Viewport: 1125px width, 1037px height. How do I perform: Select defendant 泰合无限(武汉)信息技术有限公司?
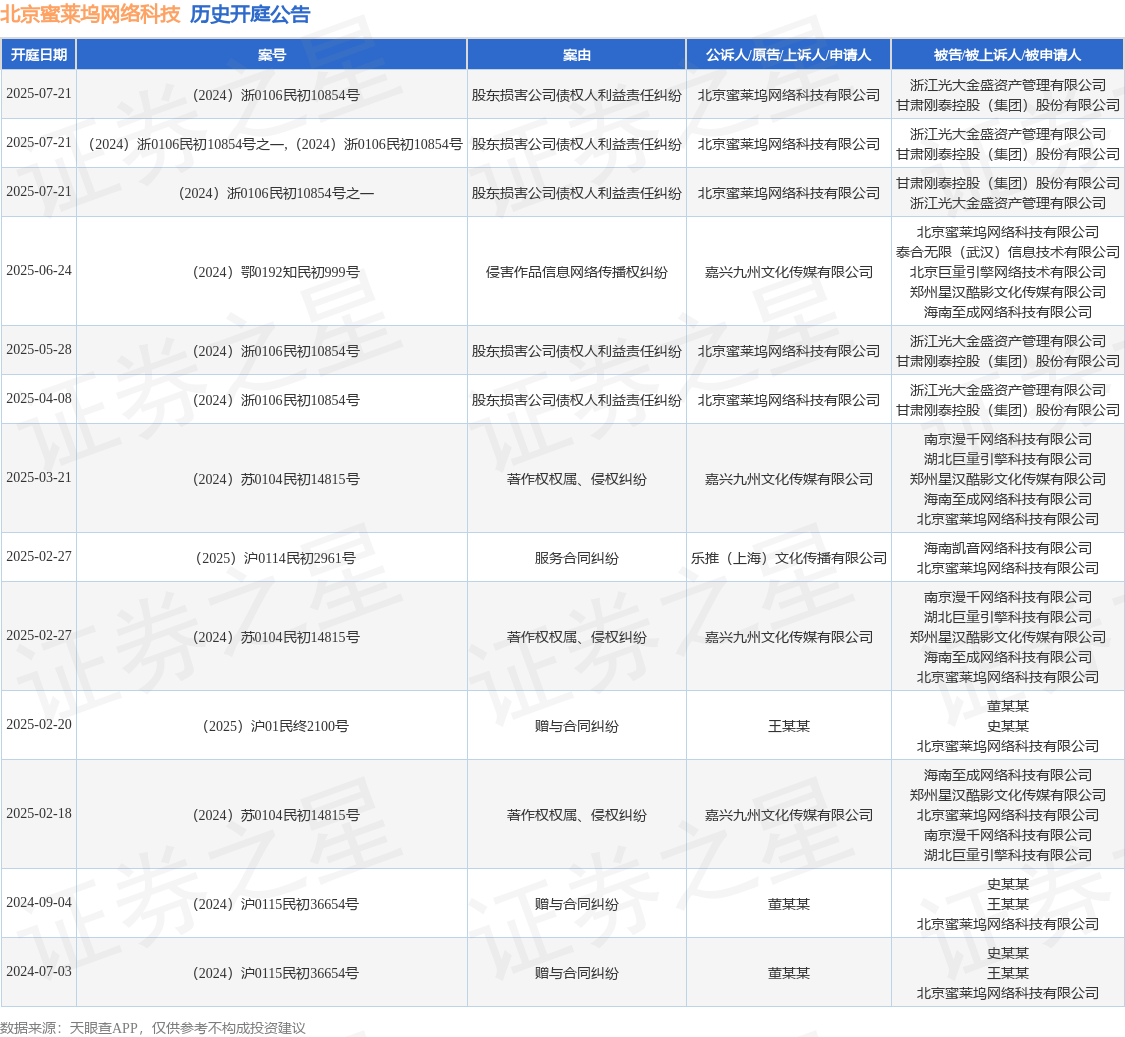(x=1007, y=252)
